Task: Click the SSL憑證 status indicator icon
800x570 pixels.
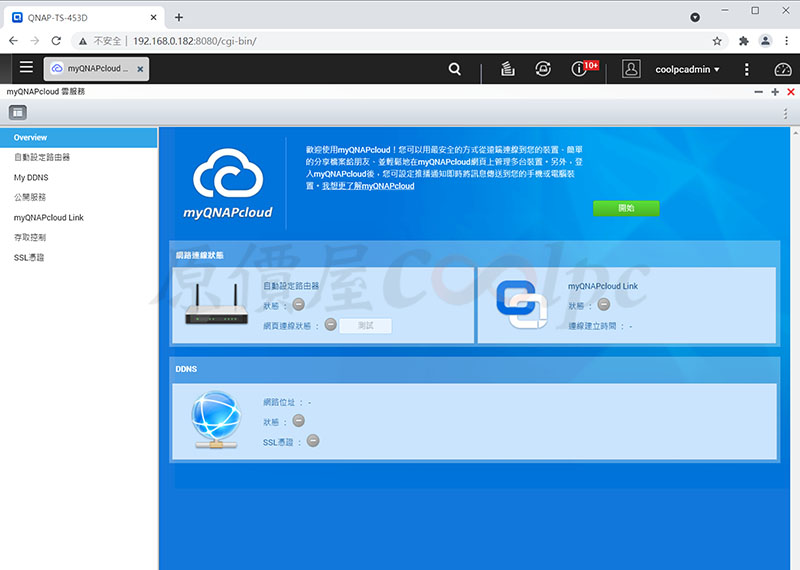Action: click(x=313, y=441)
